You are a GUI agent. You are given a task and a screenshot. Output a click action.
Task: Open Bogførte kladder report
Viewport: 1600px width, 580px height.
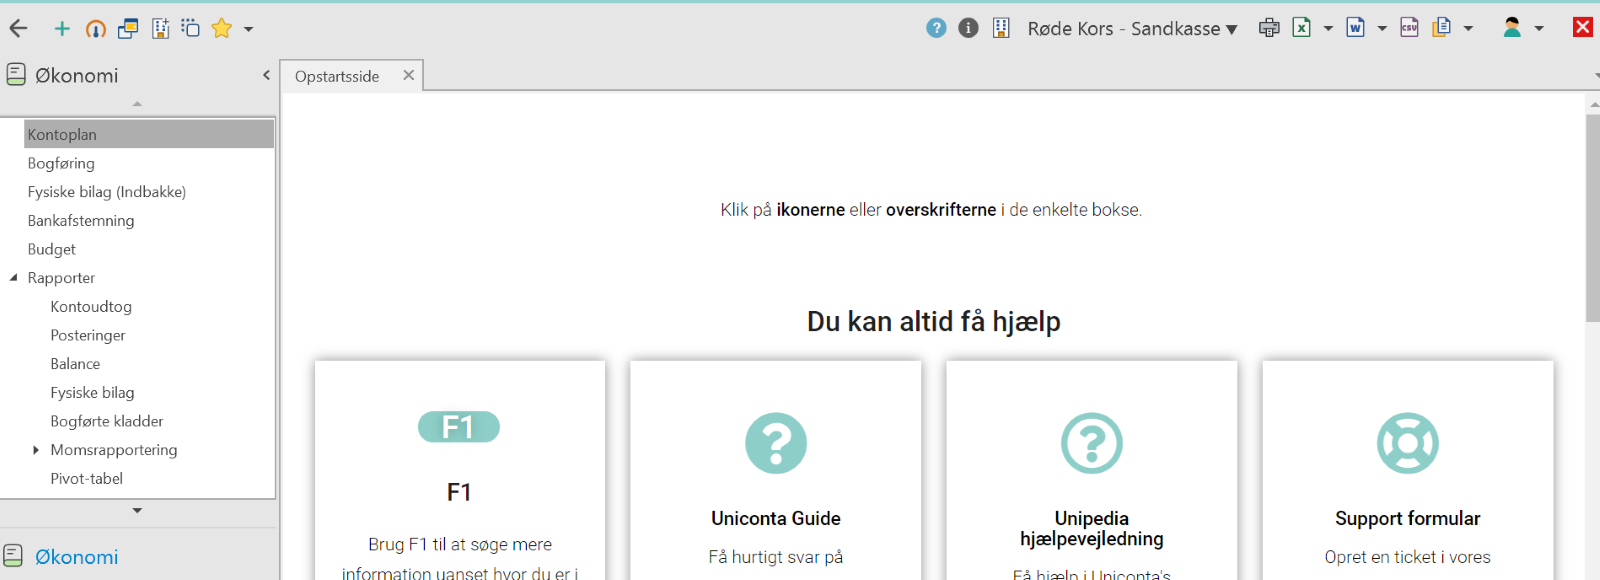[x=107, y=421]
